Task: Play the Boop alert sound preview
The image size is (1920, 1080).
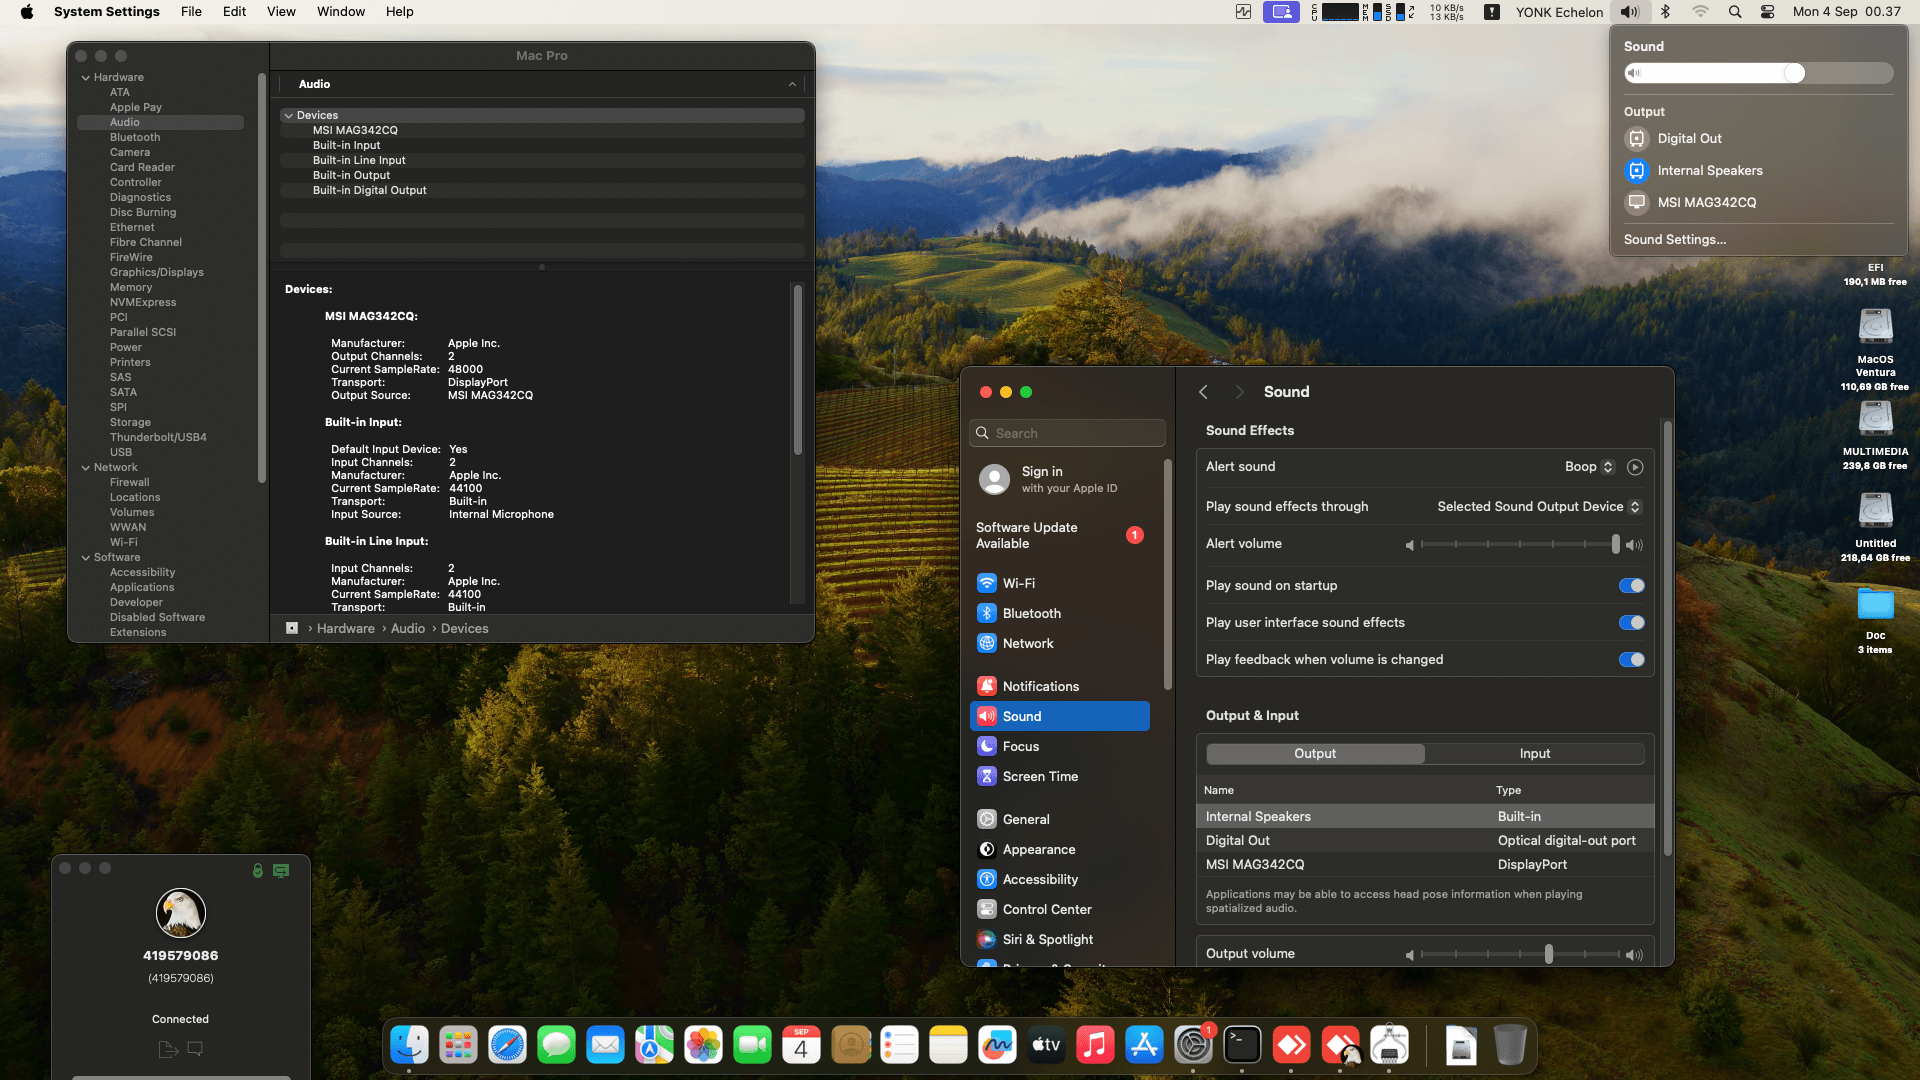Action: pos(1635,467)
